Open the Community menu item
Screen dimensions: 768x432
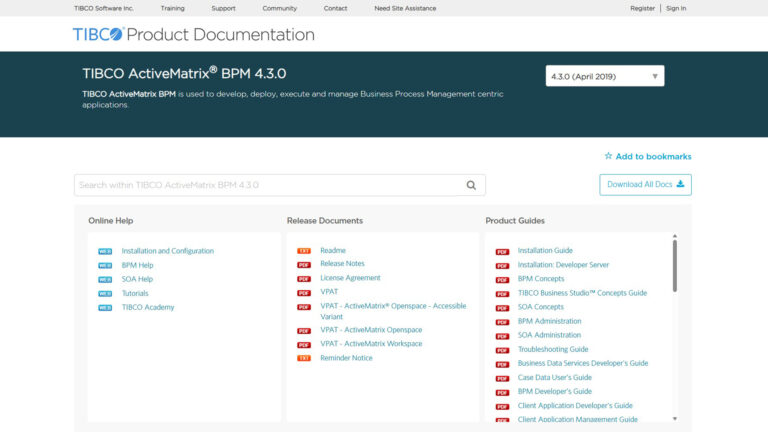[x=280, y=8]
